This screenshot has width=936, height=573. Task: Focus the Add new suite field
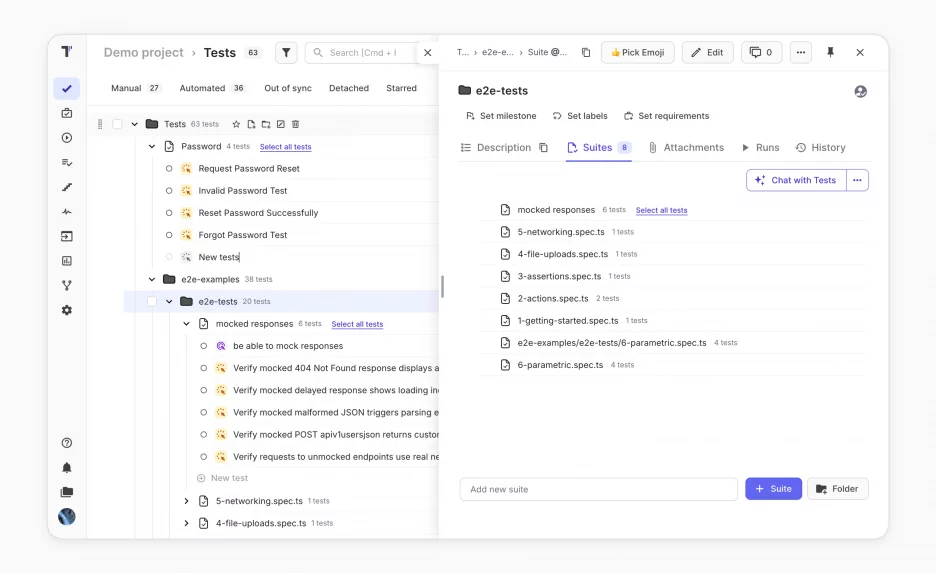point(599,489)
